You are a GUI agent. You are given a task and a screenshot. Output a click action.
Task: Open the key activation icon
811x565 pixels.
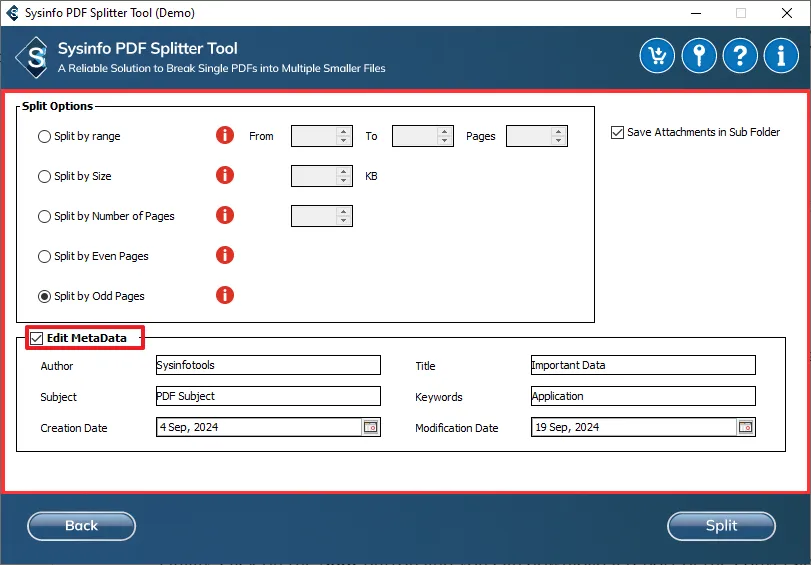699,55
